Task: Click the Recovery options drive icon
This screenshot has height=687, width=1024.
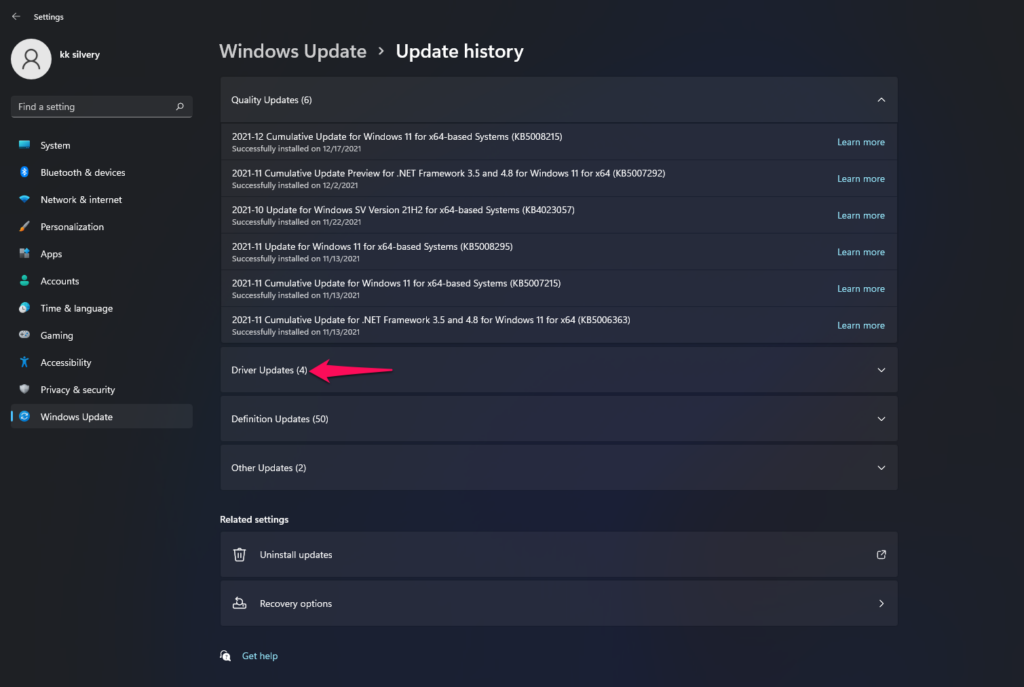Action: coord(240,603)
